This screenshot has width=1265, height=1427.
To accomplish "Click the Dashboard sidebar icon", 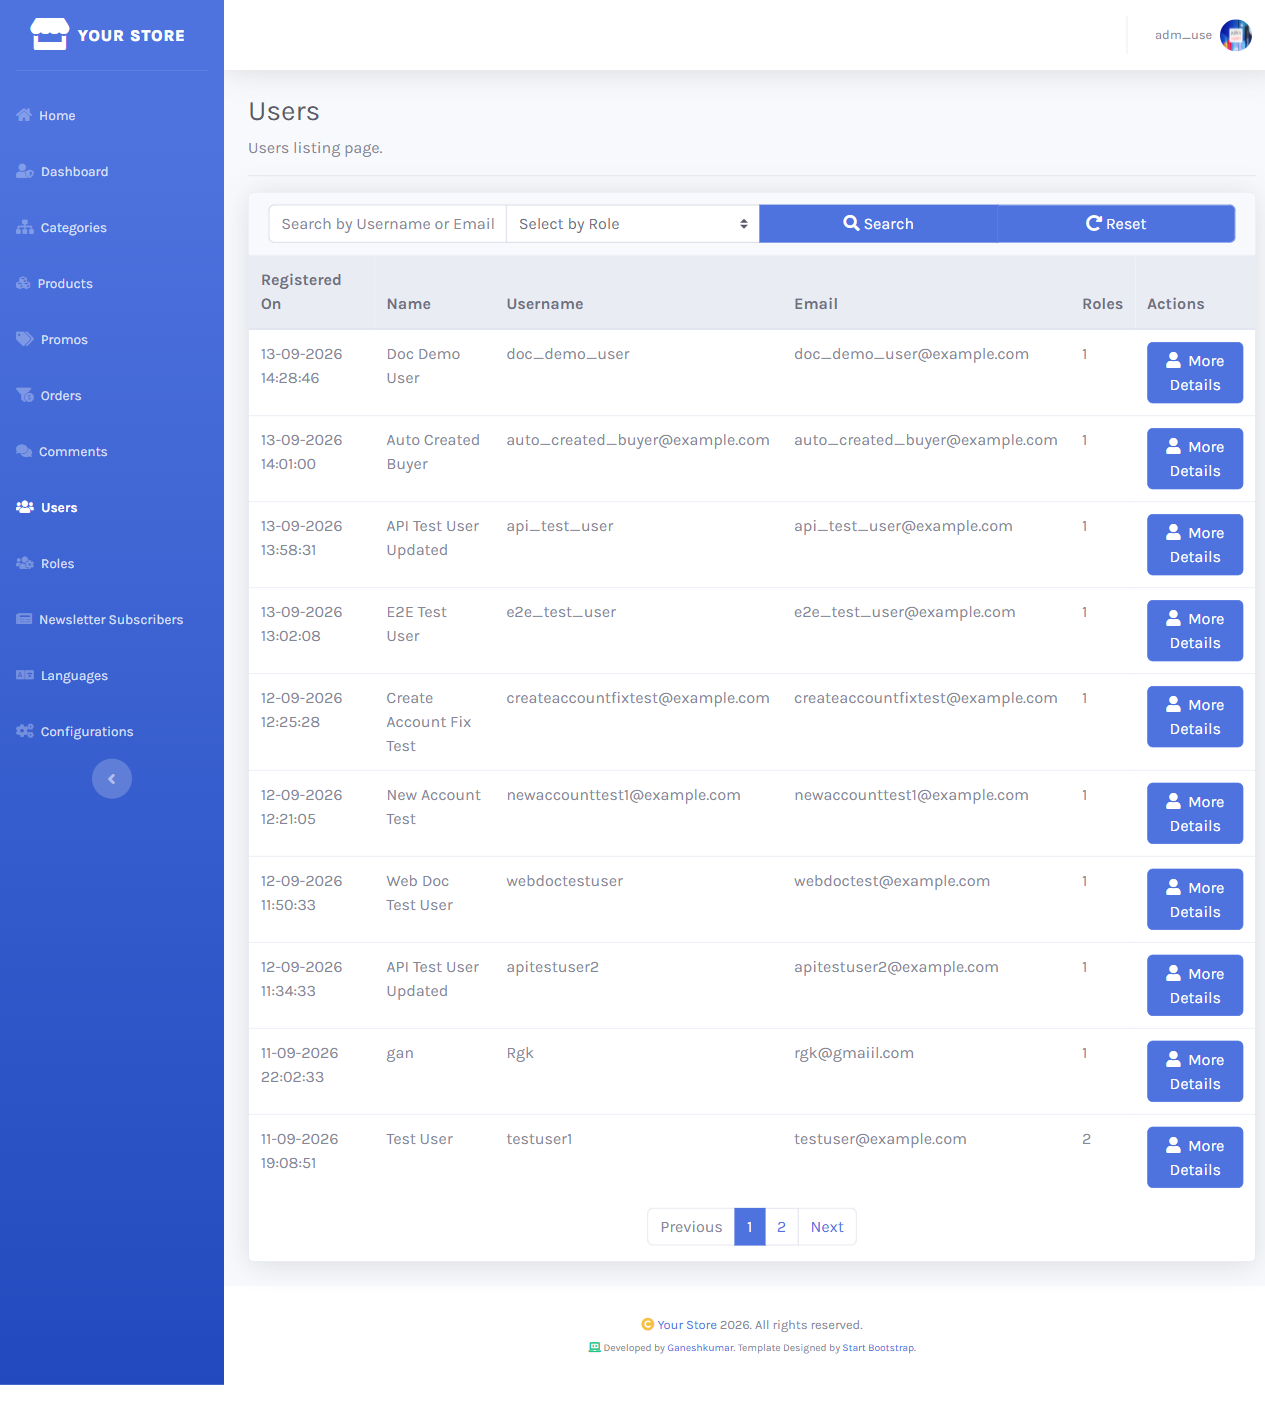I will click(x=25, y=171).
